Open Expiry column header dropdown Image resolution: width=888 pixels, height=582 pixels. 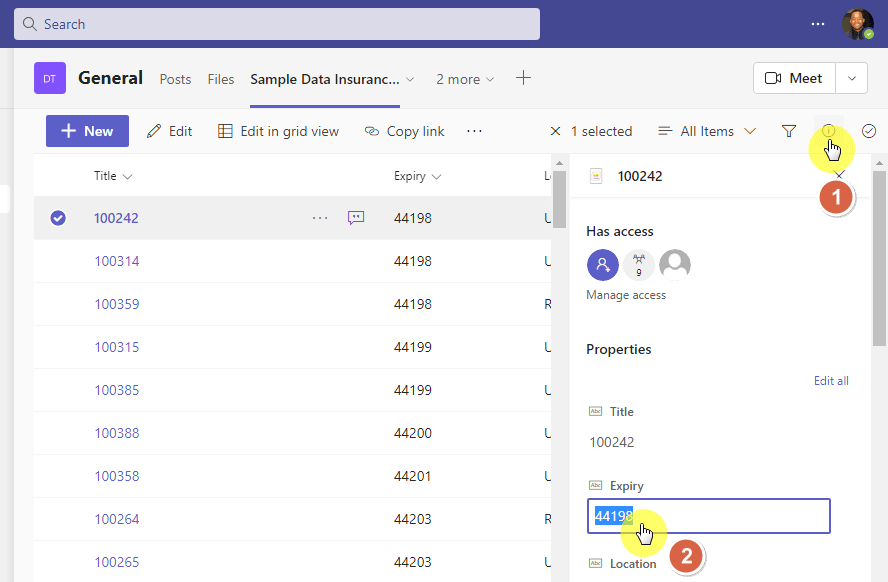coord(417,176)
